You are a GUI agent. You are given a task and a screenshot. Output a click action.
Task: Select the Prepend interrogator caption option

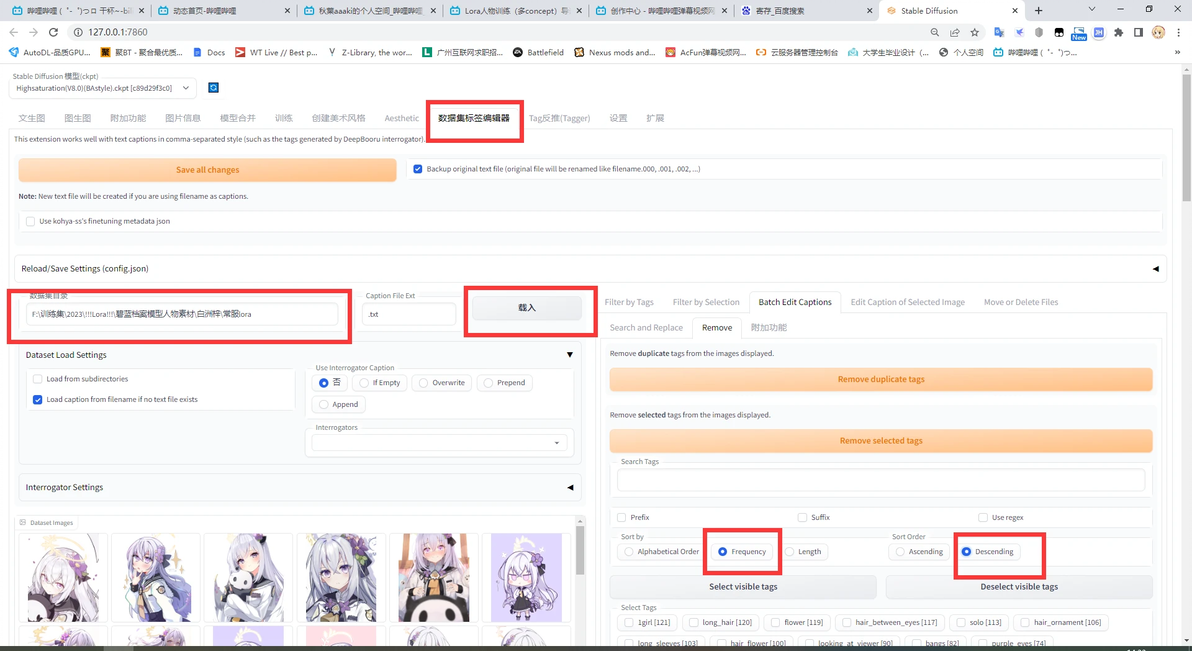(504, 383)
